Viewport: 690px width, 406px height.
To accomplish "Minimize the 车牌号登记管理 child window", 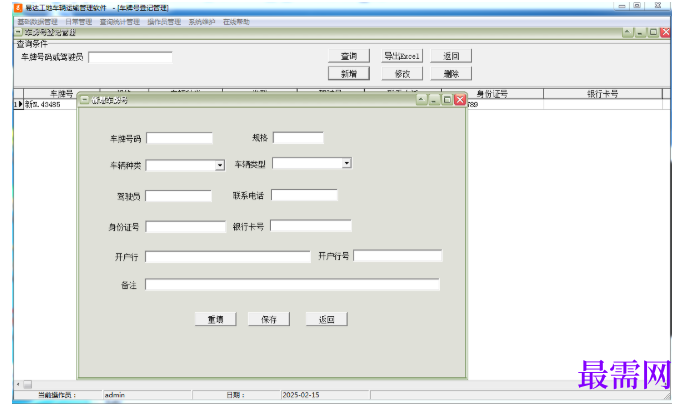I will [x=640, y=32].
